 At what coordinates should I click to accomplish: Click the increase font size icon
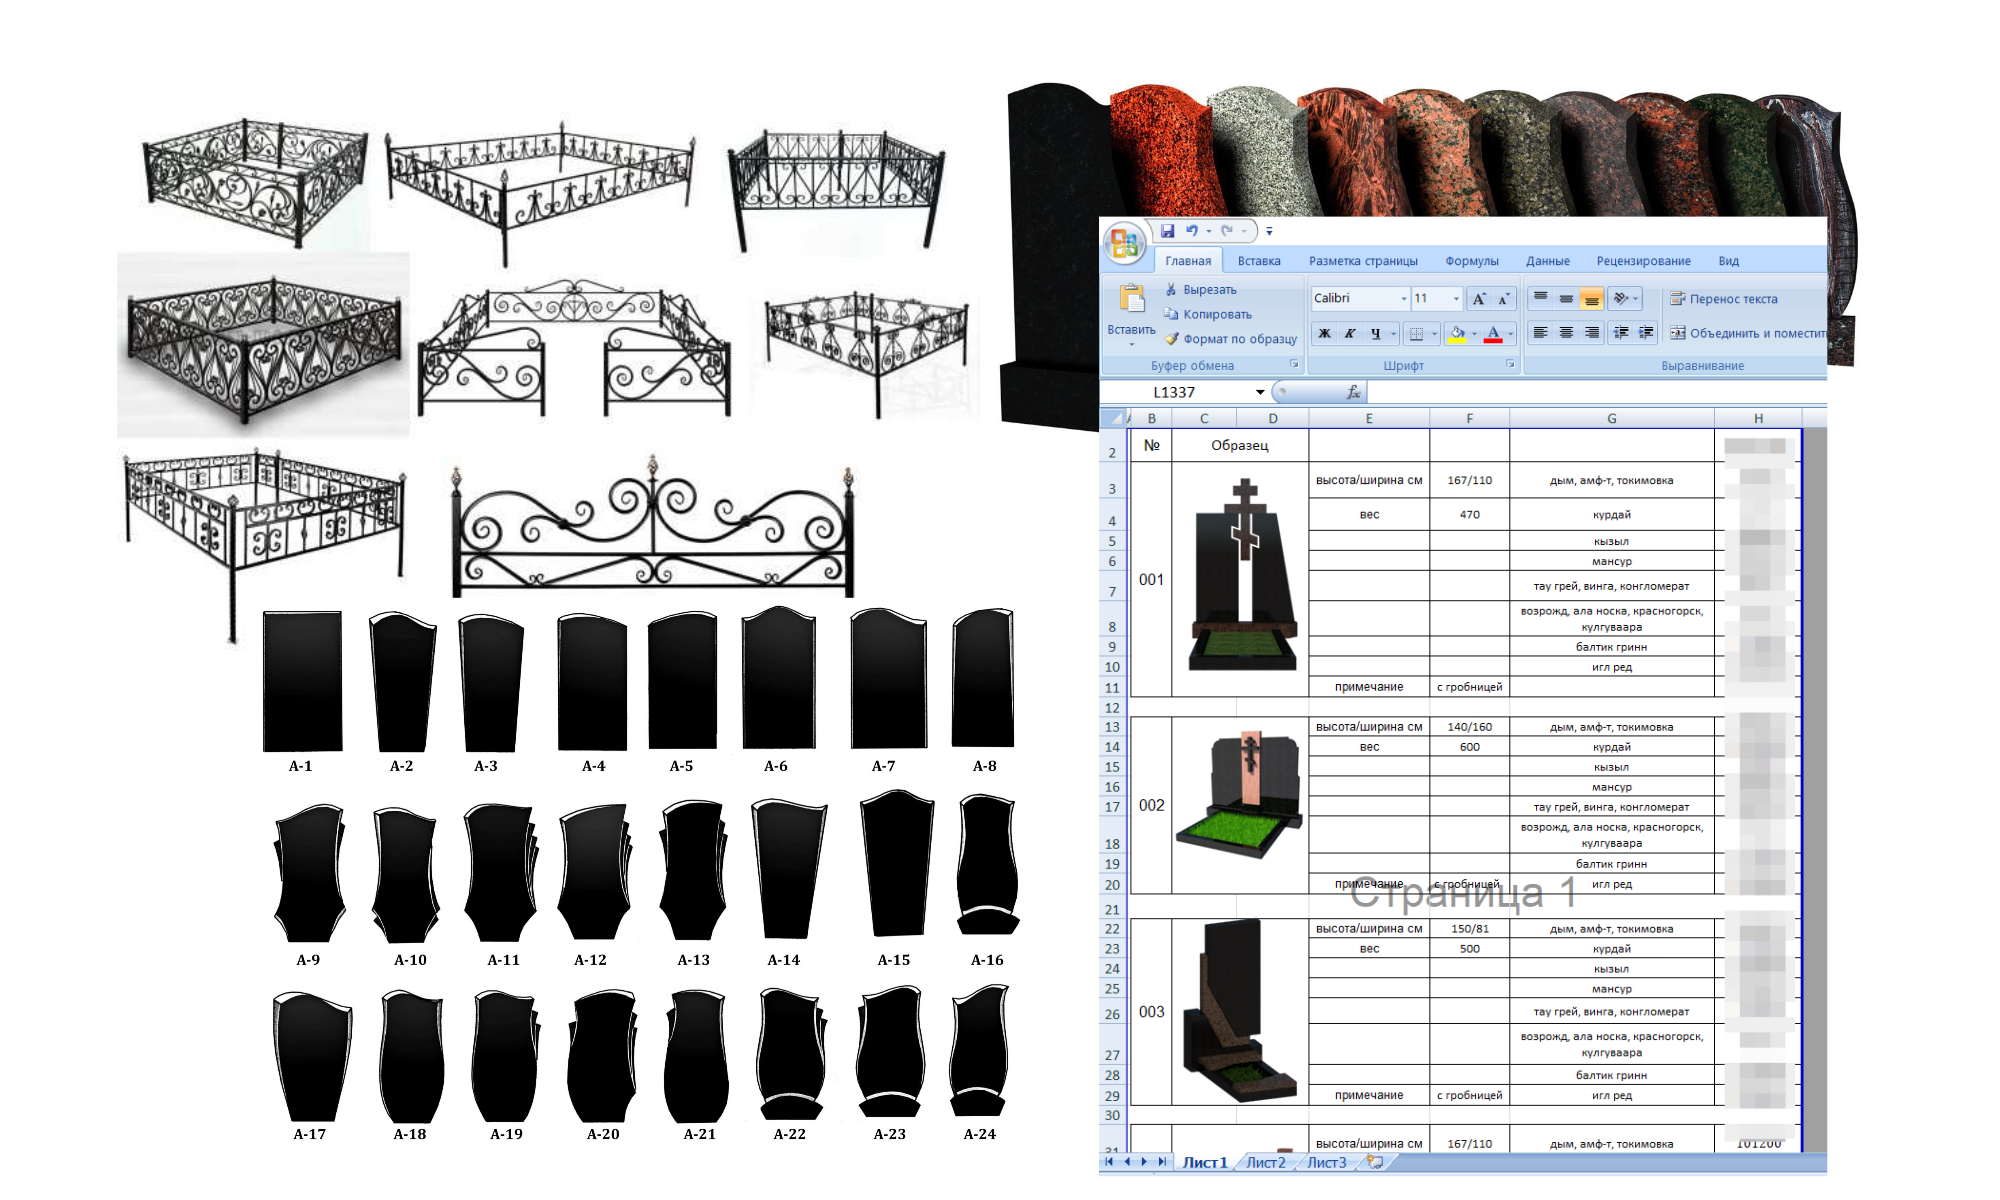[x=1479, y=299]
